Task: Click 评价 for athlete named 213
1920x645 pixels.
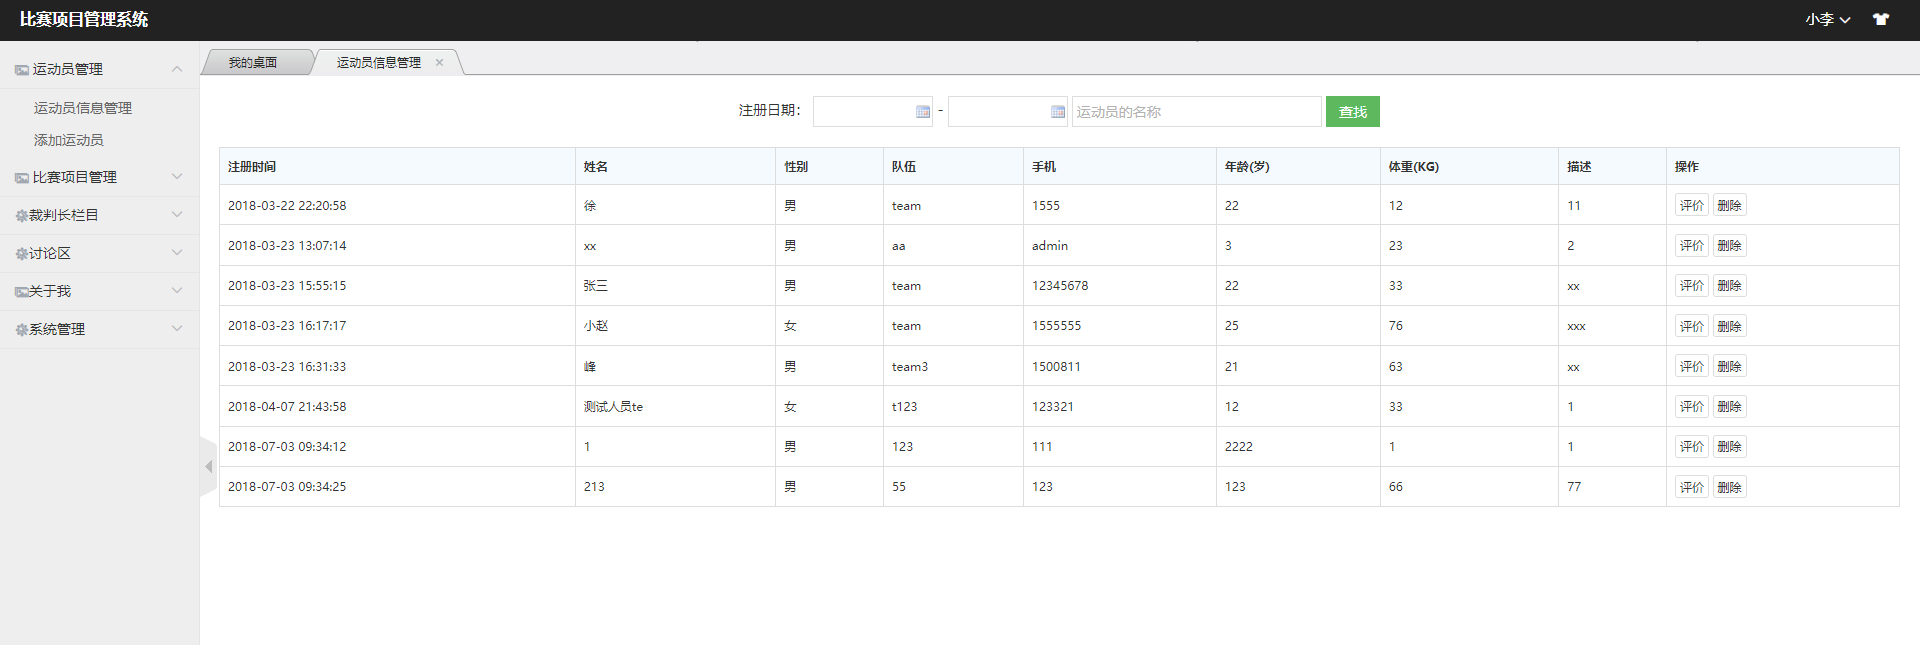Action: (x=1692, y=487)
